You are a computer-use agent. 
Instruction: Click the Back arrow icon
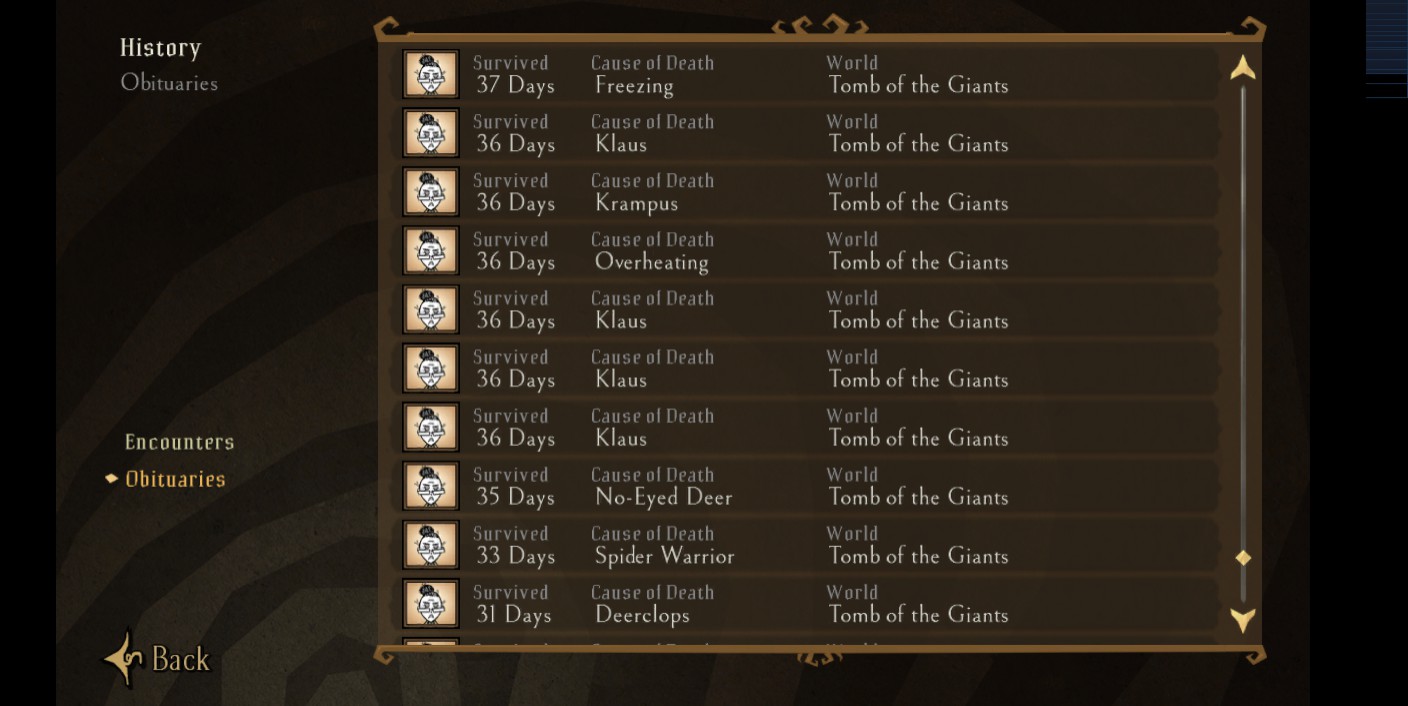point(123,658)
